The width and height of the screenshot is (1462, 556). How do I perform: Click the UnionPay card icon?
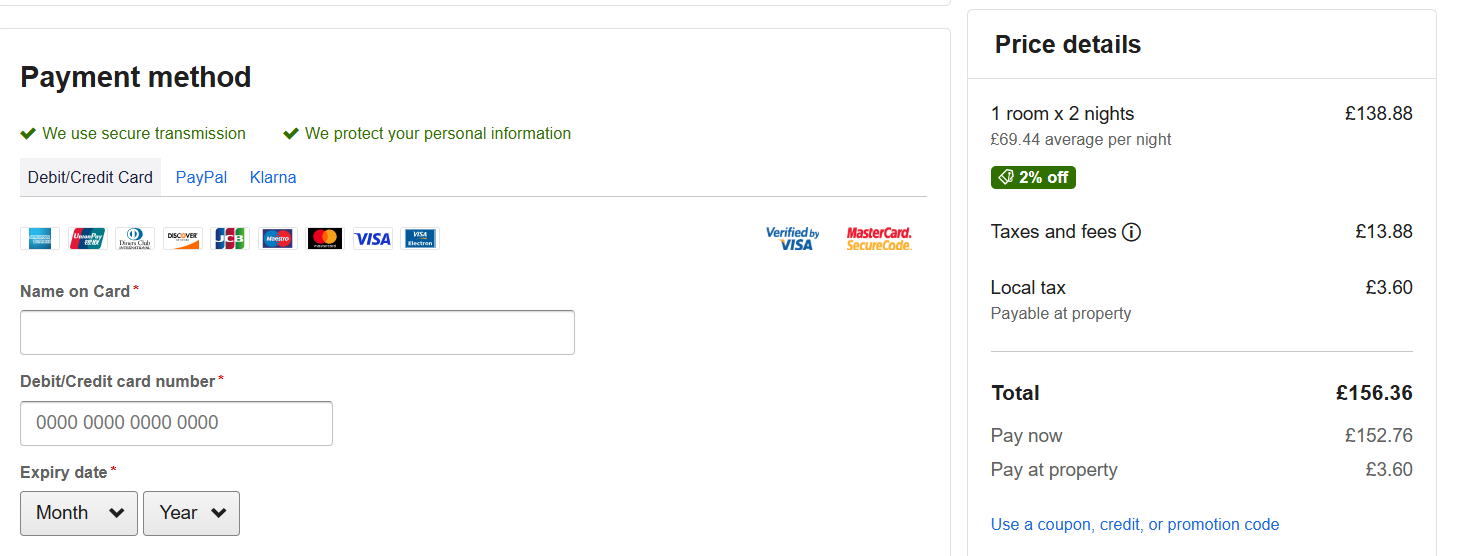pyautogui.click(x=88, y=239)
